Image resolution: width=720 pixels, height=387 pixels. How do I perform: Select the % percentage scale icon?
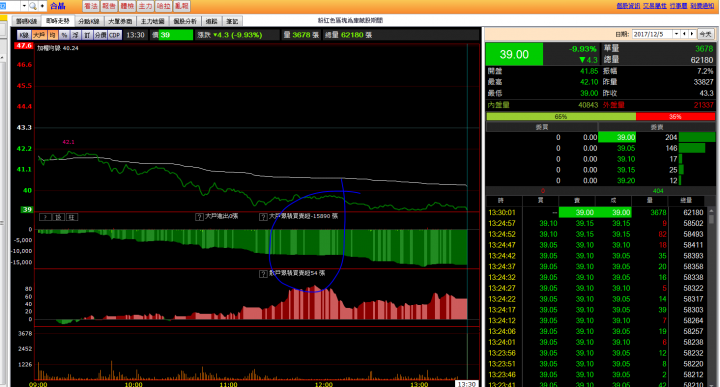pyautogui.click(x=64, y=35)
